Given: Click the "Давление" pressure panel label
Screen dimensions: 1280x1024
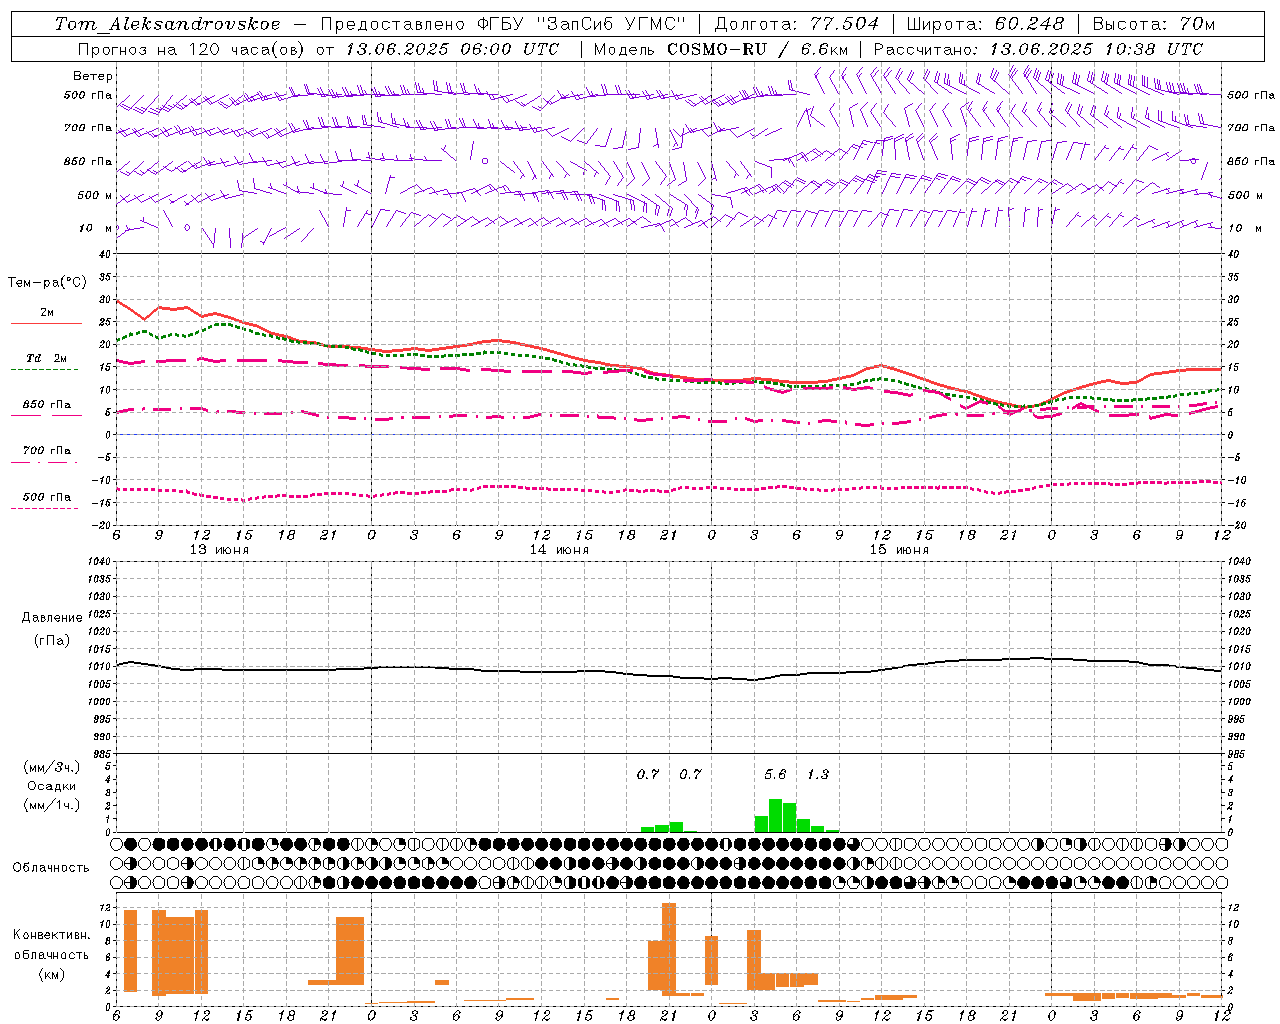Looking at the screenshot, I should 52,618.
